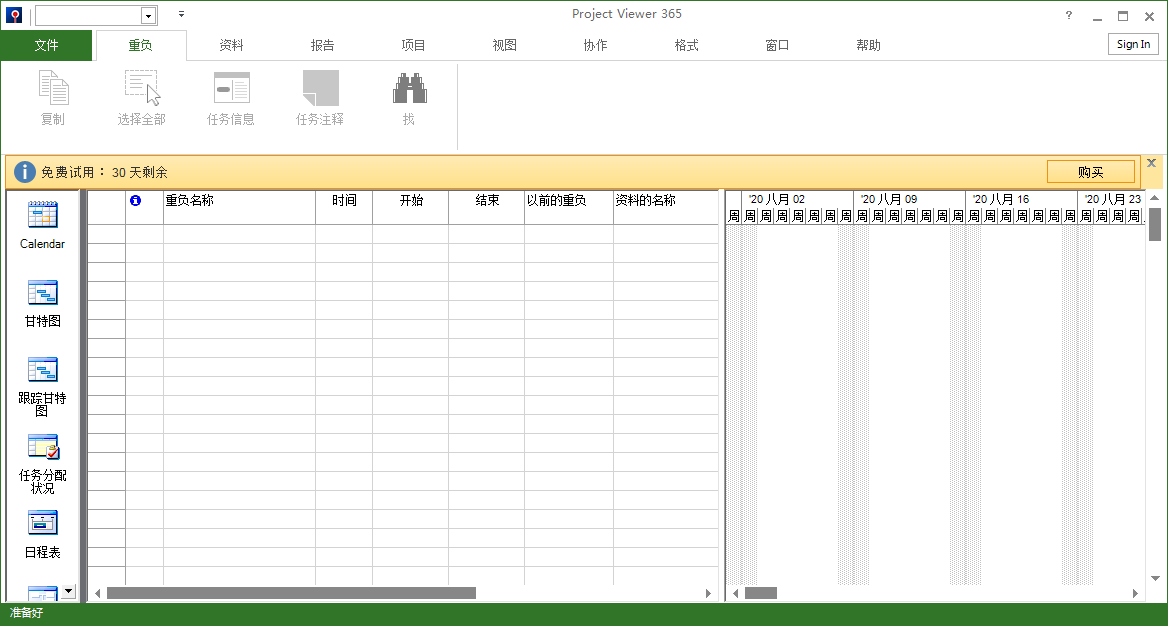Open Task Notes (任务注释) icon
This screenshot has height=626, width=1168.
[x=320, y=88]
